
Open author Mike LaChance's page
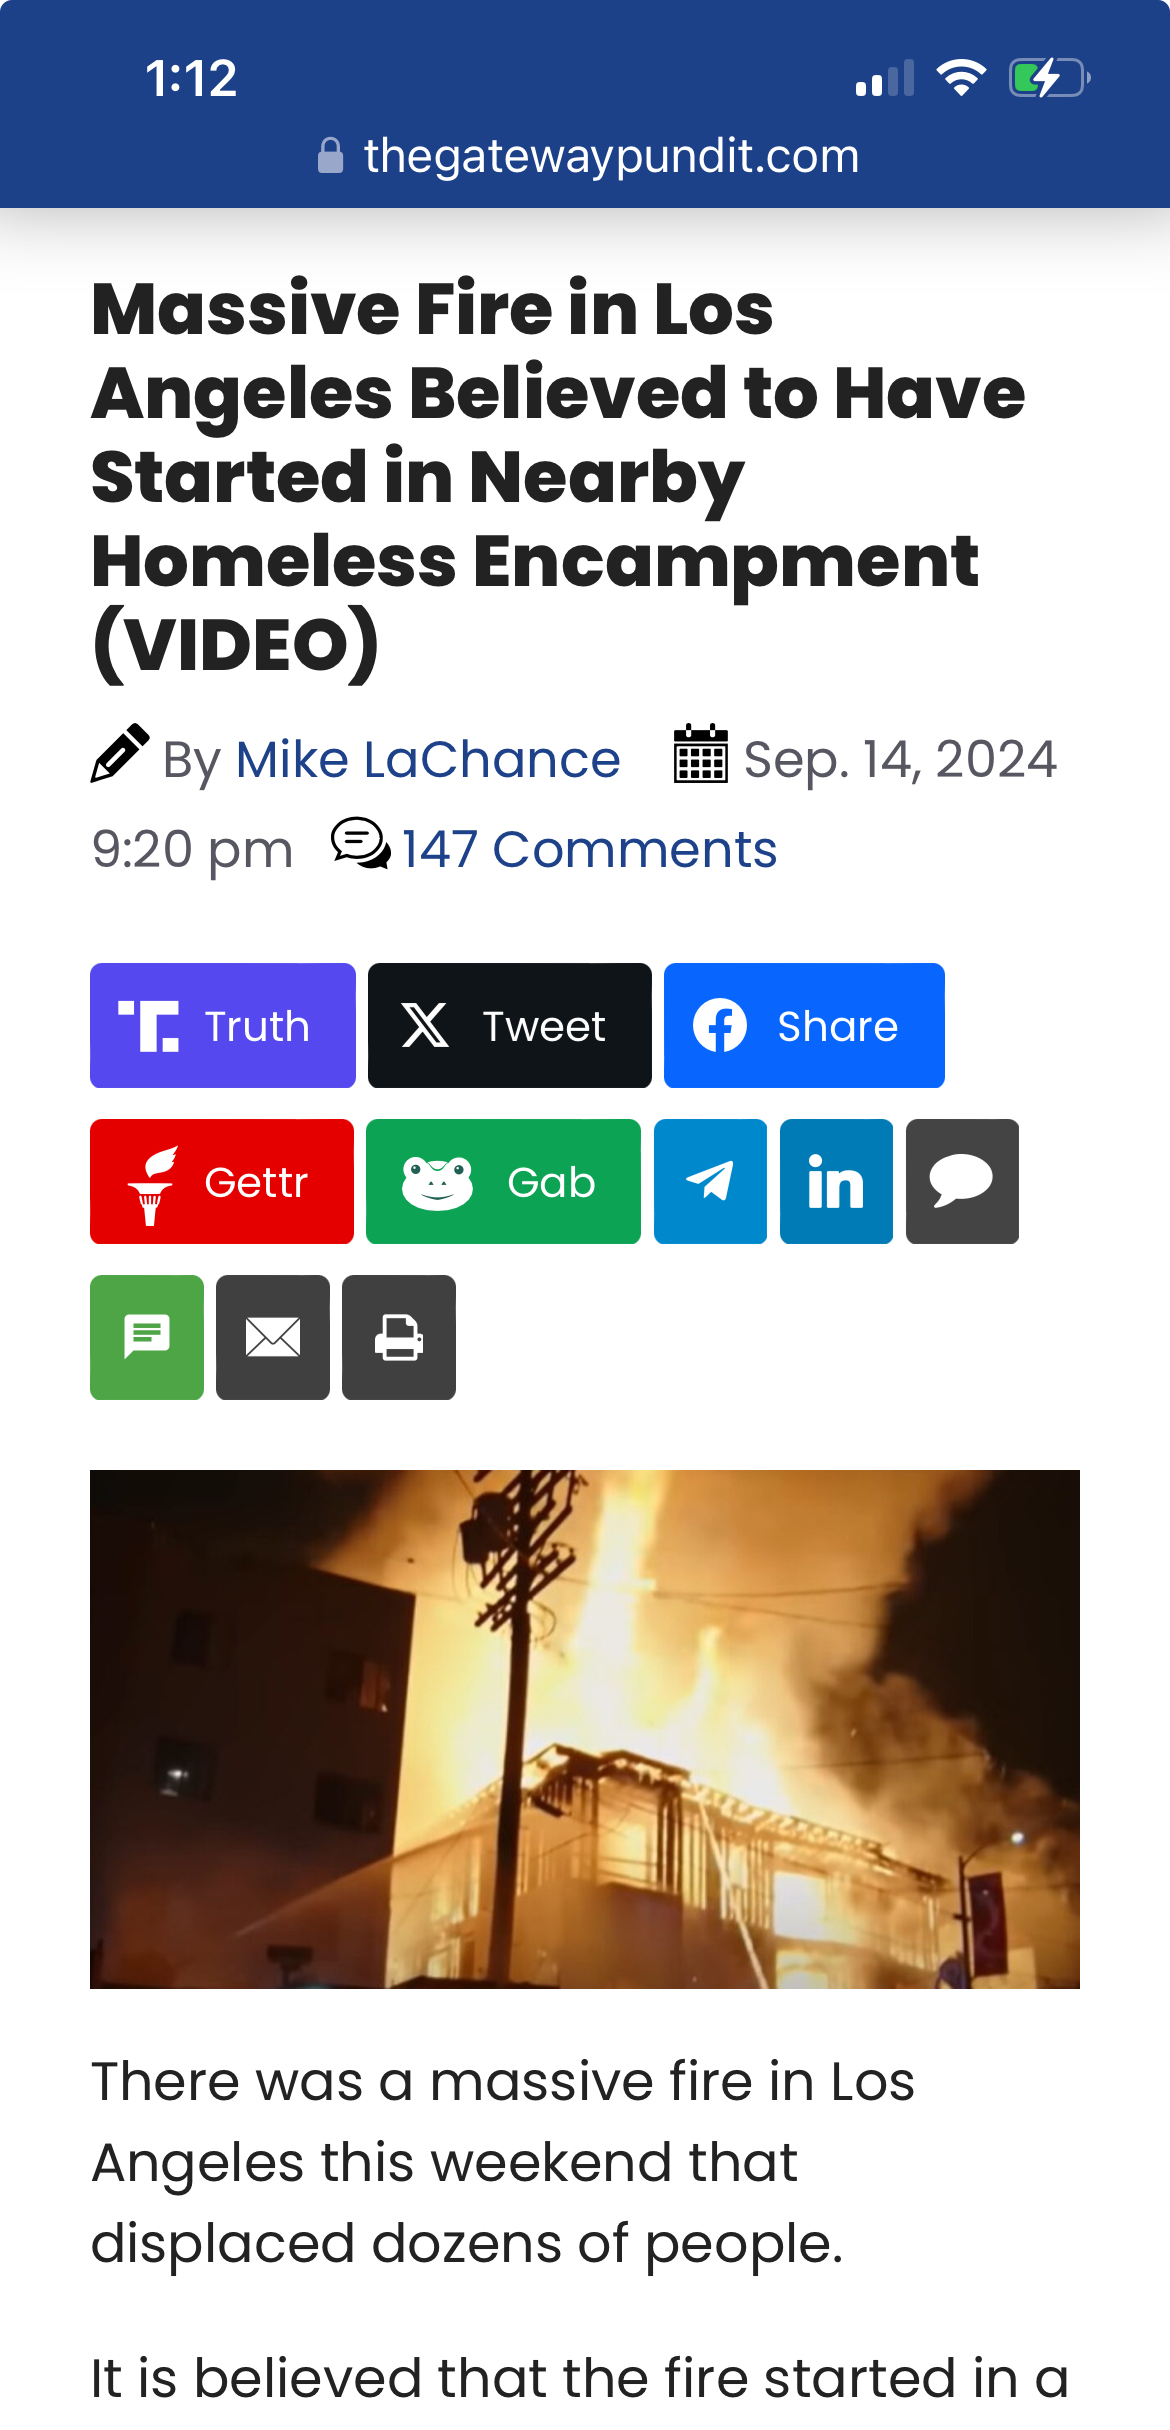(428, 759)
